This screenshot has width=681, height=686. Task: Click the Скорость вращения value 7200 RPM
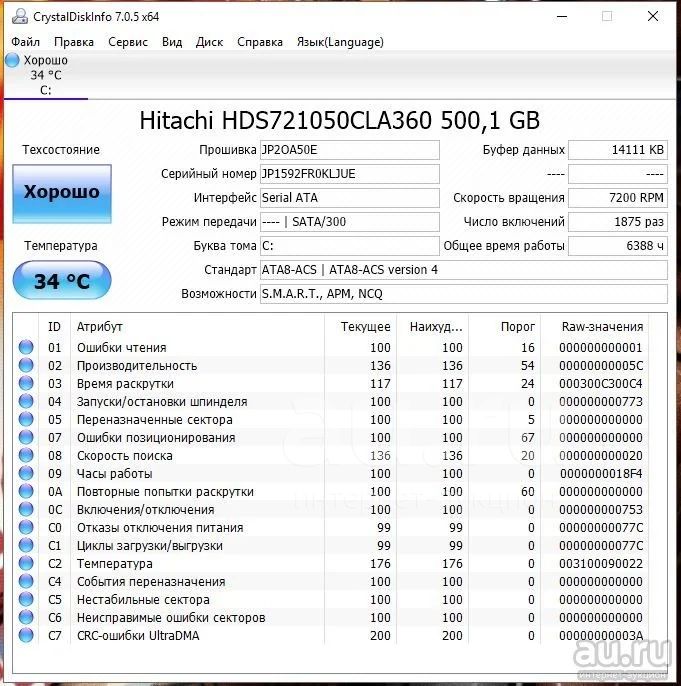pyautogui.click(x=618, y=198)
